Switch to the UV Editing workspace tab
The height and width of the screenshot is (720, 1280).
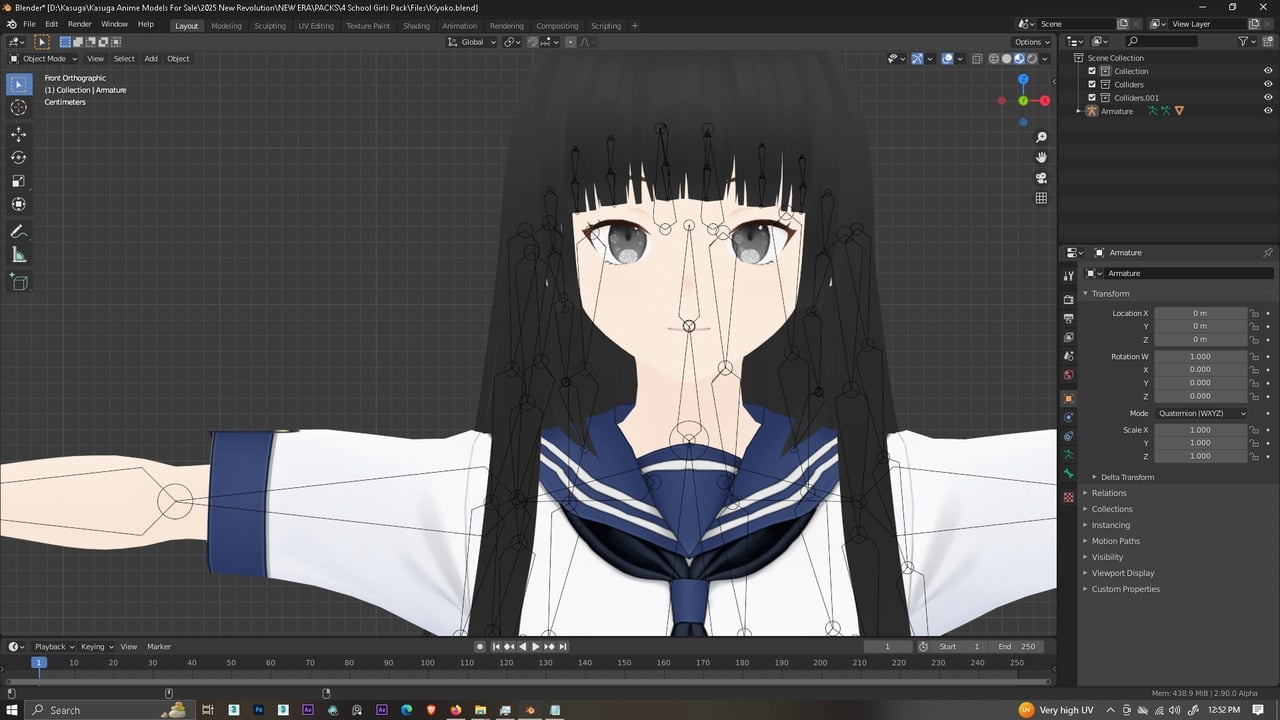316,26
